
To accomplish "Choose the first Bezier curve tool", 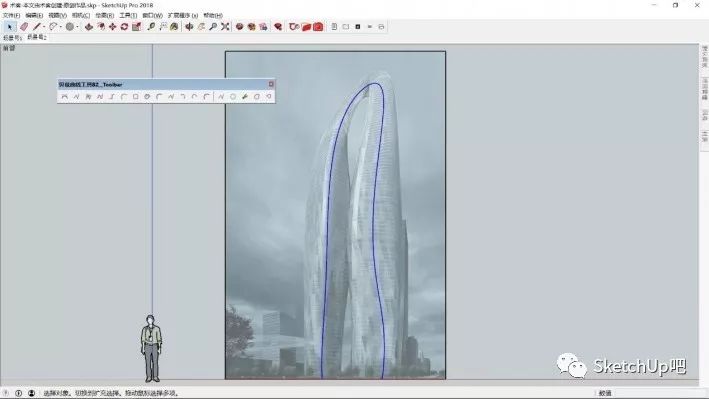I will [65, 97].
